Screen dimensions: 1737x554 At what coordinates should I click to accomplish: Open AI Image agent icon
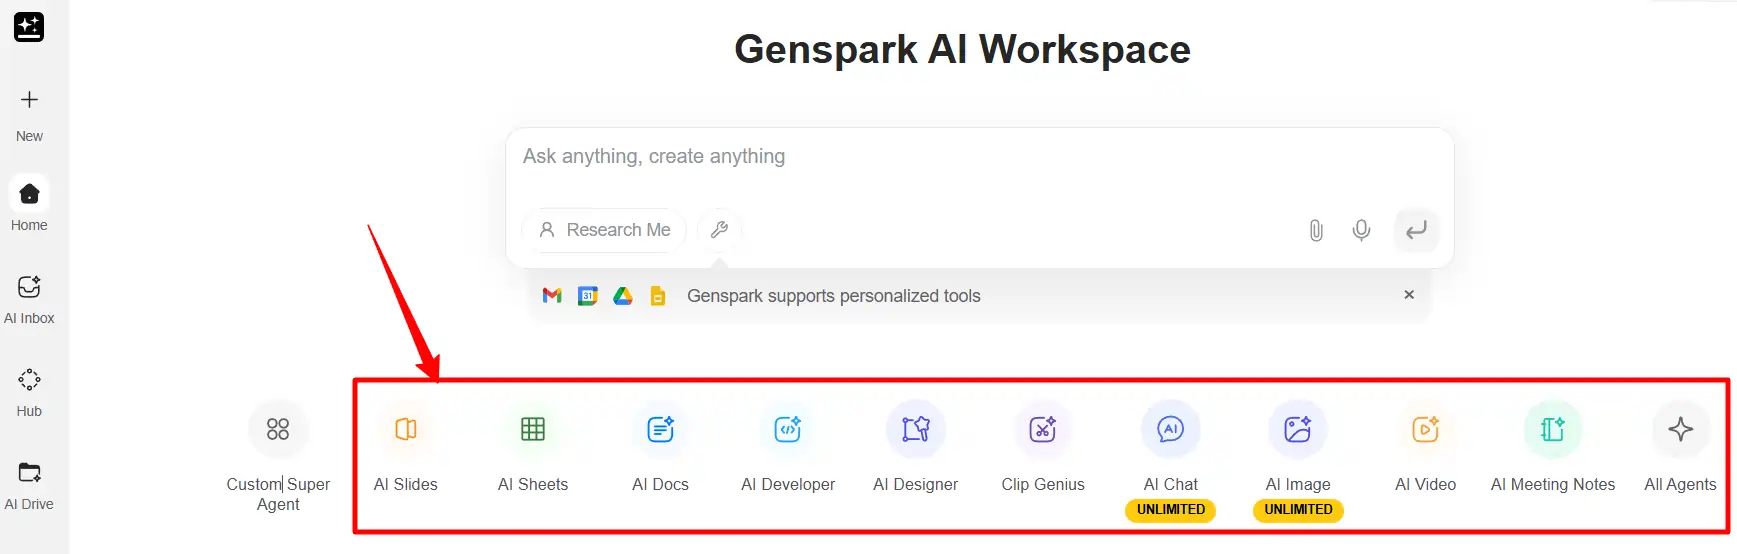coord(1298,429)
